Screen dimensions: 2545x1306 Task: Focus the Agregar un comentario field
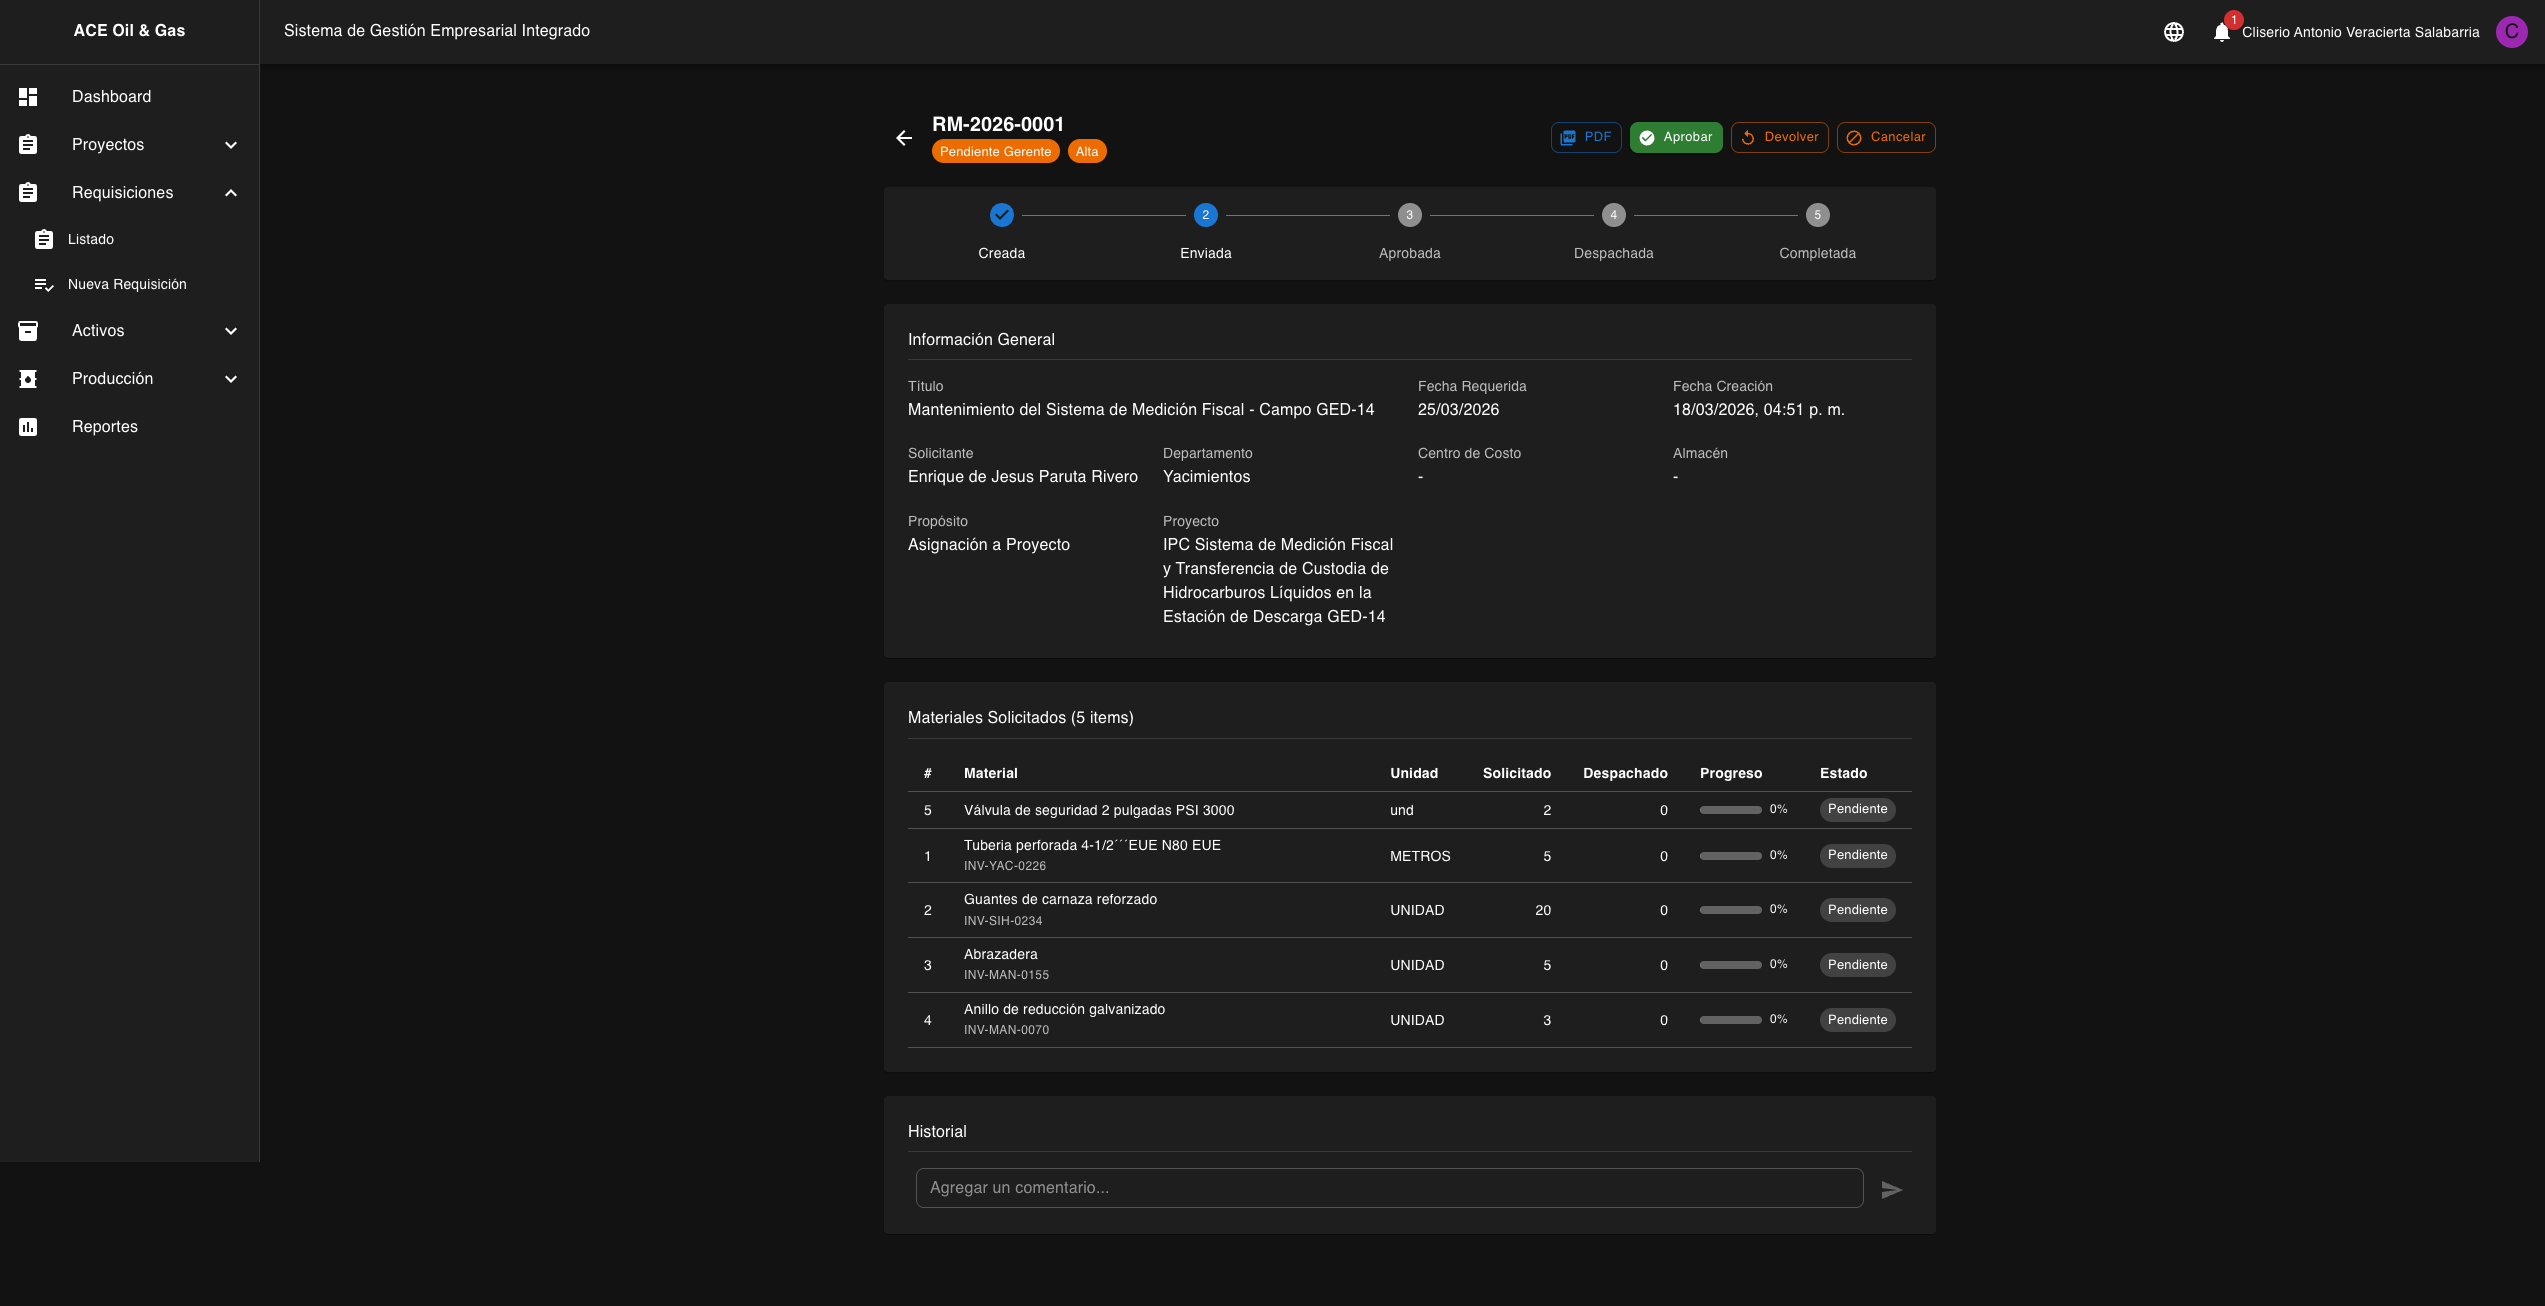point(1388,1188)
